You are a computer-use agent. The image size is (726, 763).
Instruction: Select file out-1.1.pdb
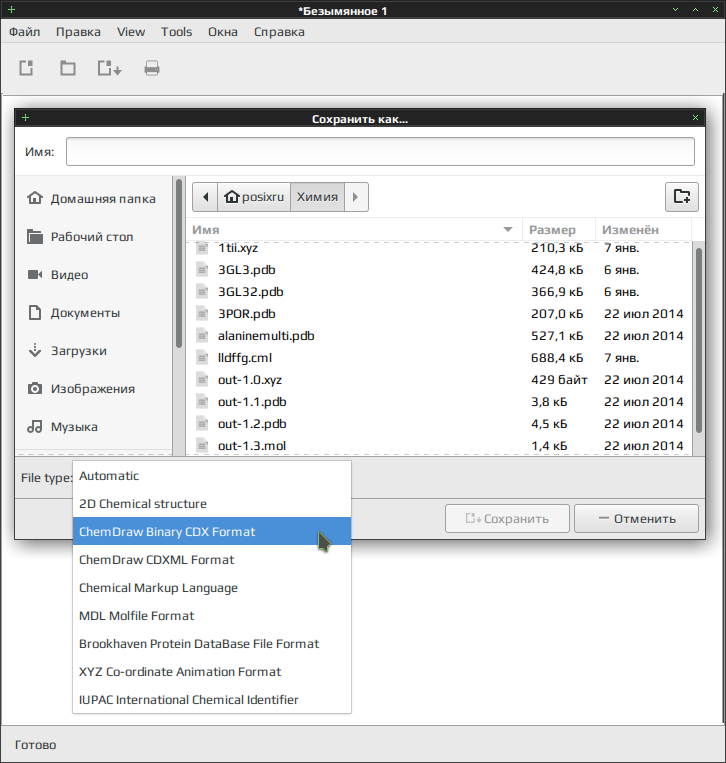[x=439, y=401]
